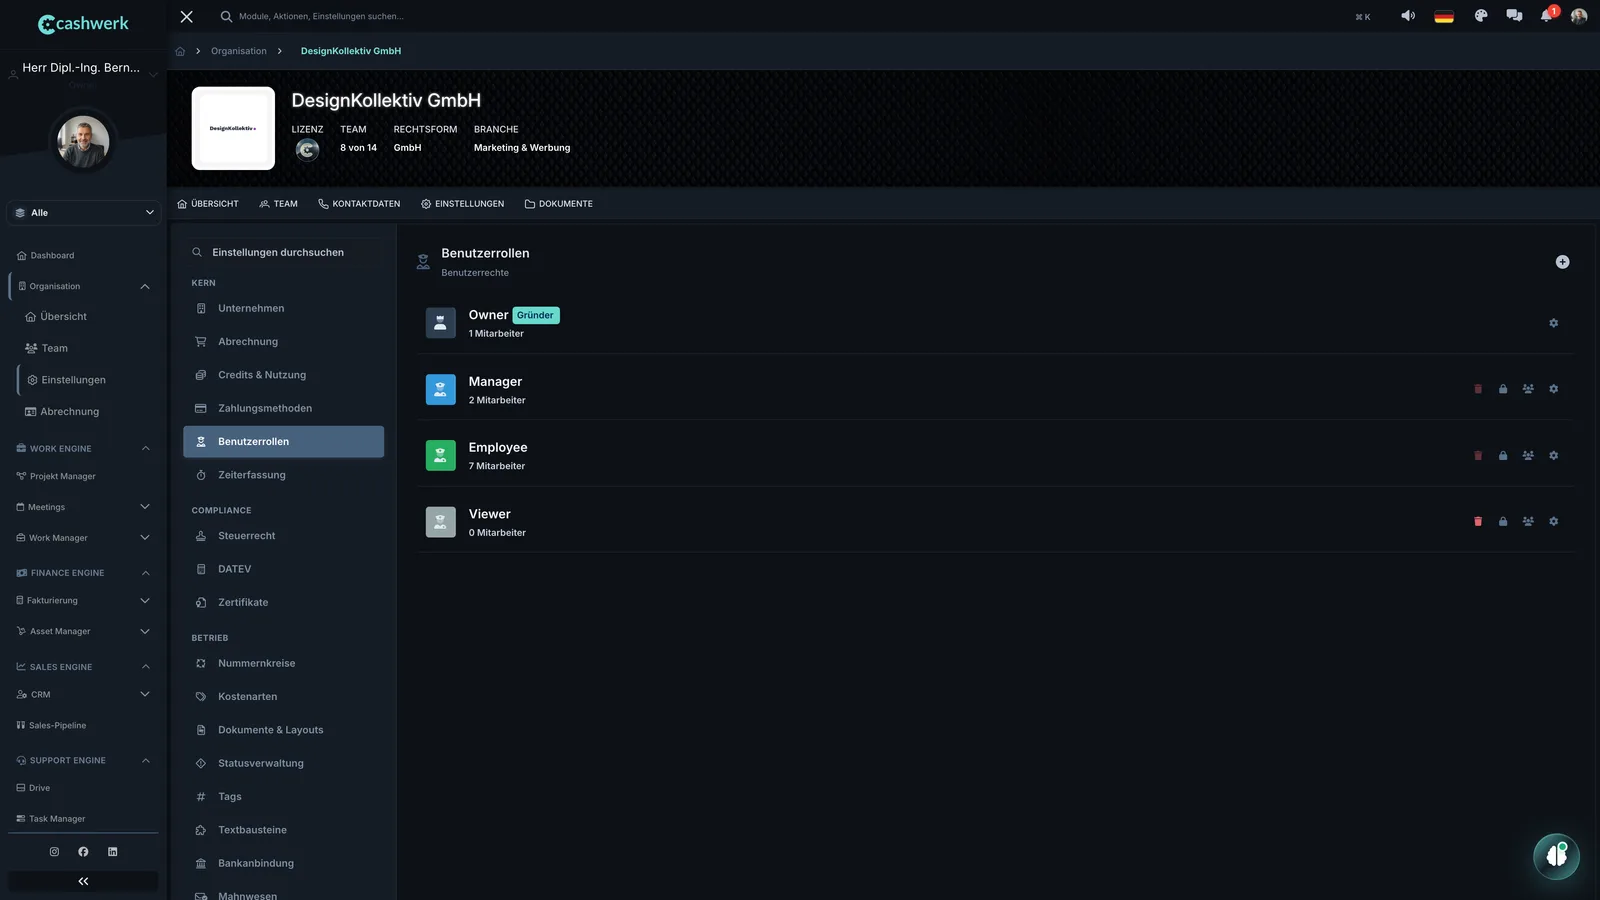Open notifications bell icon
This screenshot has width=1600, height=900.
point(1547,15)
